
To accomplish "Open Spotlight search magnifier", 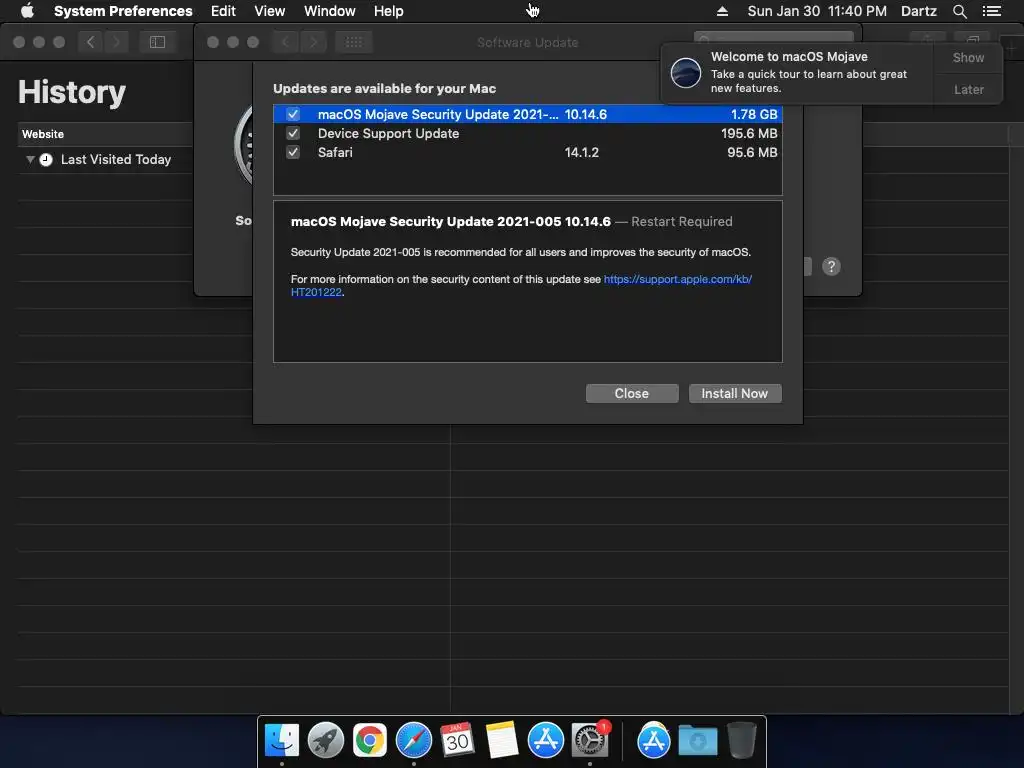I will pyautogui.click(x=959, y=11).
